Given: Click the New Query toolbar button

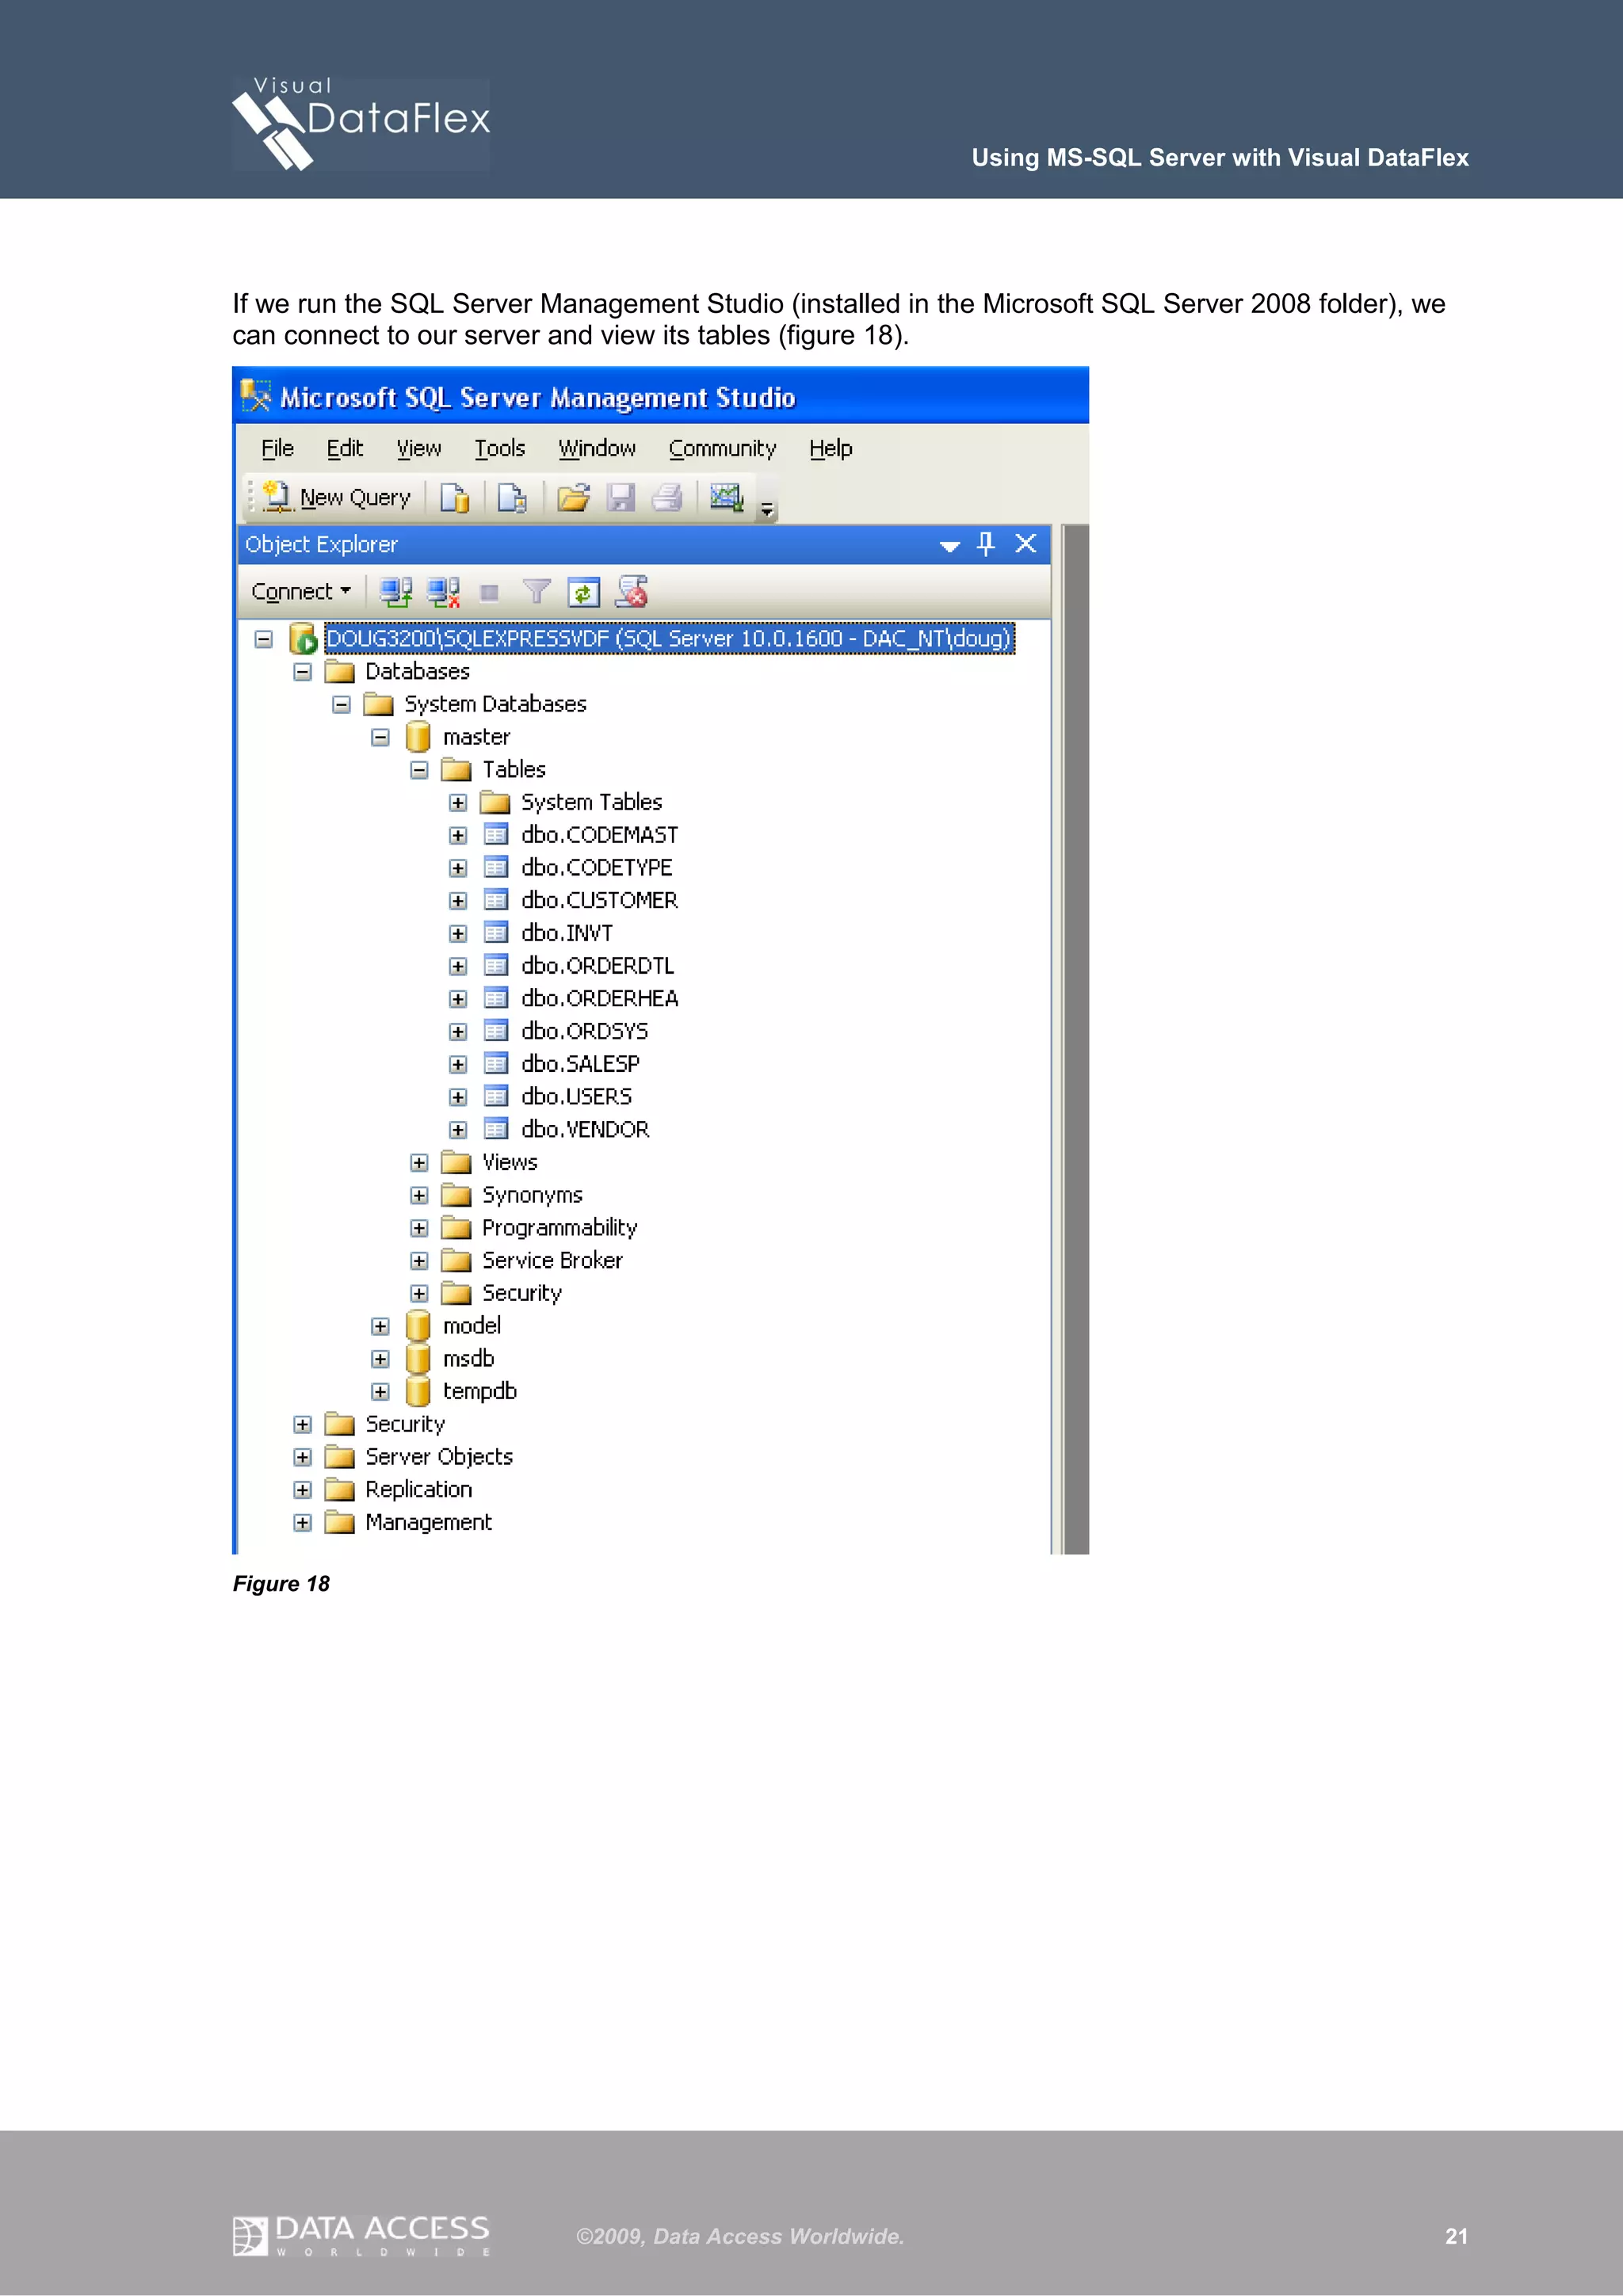Looking at the screenshot, I should (336, 497).
